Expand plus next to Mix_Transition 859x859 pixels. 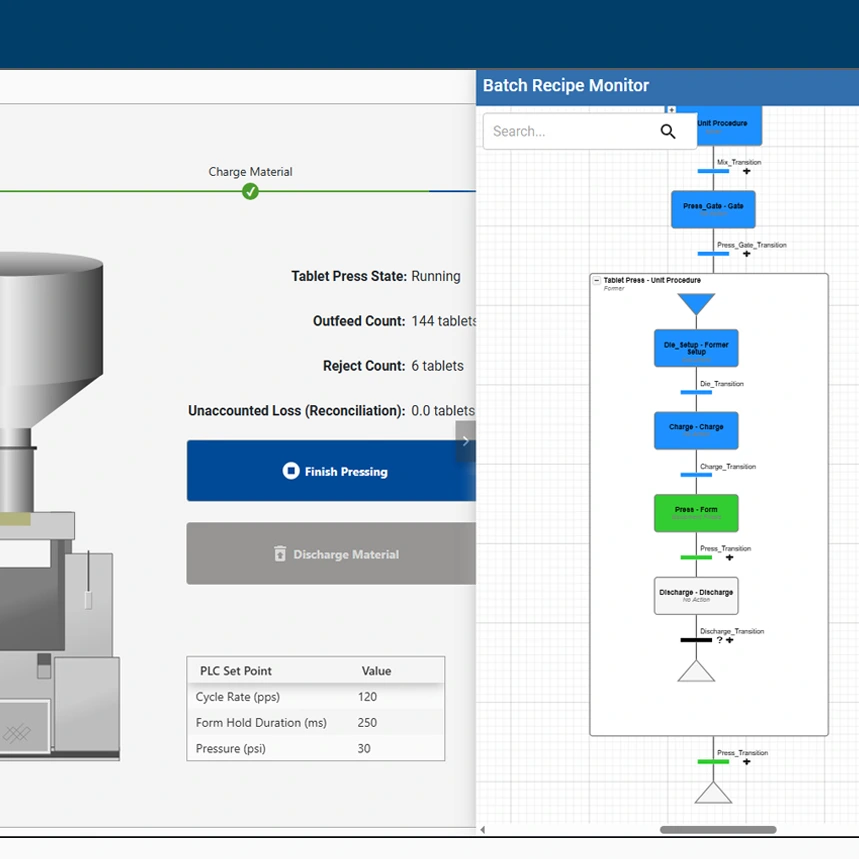[746, 171]
